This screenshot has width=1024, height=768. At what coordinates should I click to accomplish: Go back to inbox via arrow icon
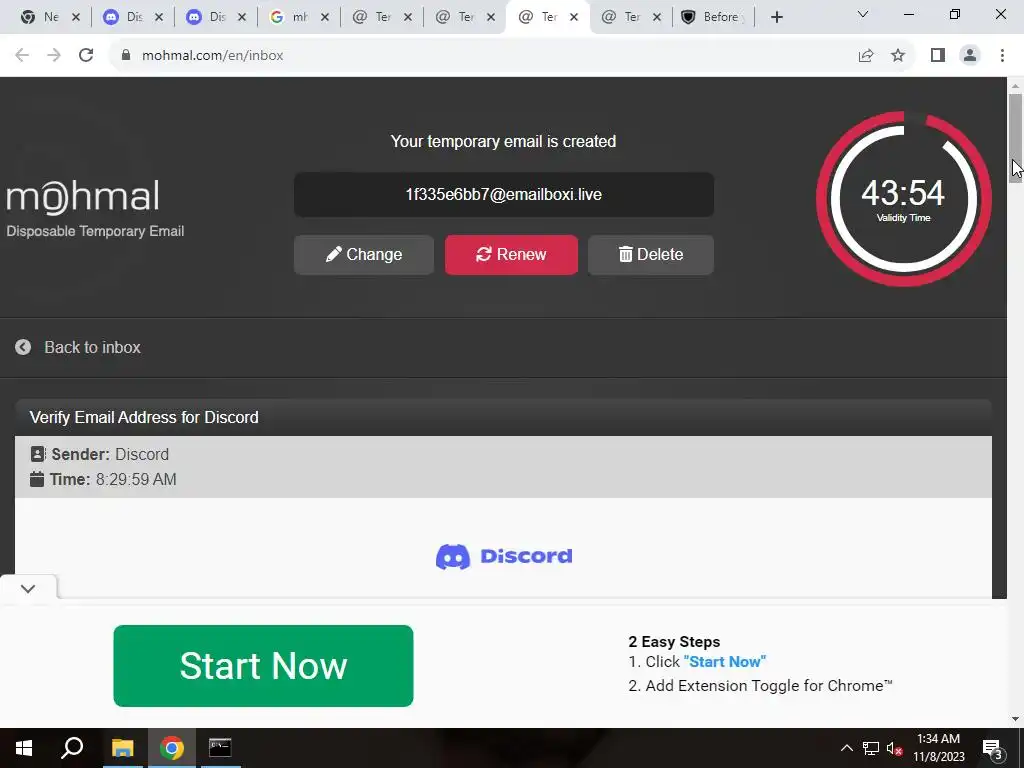[23, 347]
